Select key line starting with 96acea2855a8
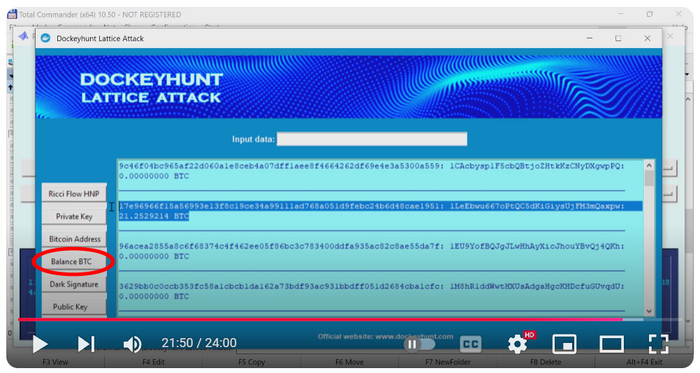The height and width of the screenshot is (373, 700). pos(371,246)
